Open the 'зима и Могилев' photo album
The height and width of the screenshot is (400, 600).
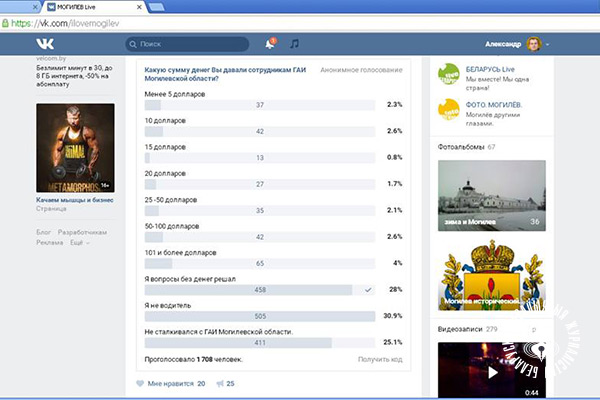click(492, 194)
